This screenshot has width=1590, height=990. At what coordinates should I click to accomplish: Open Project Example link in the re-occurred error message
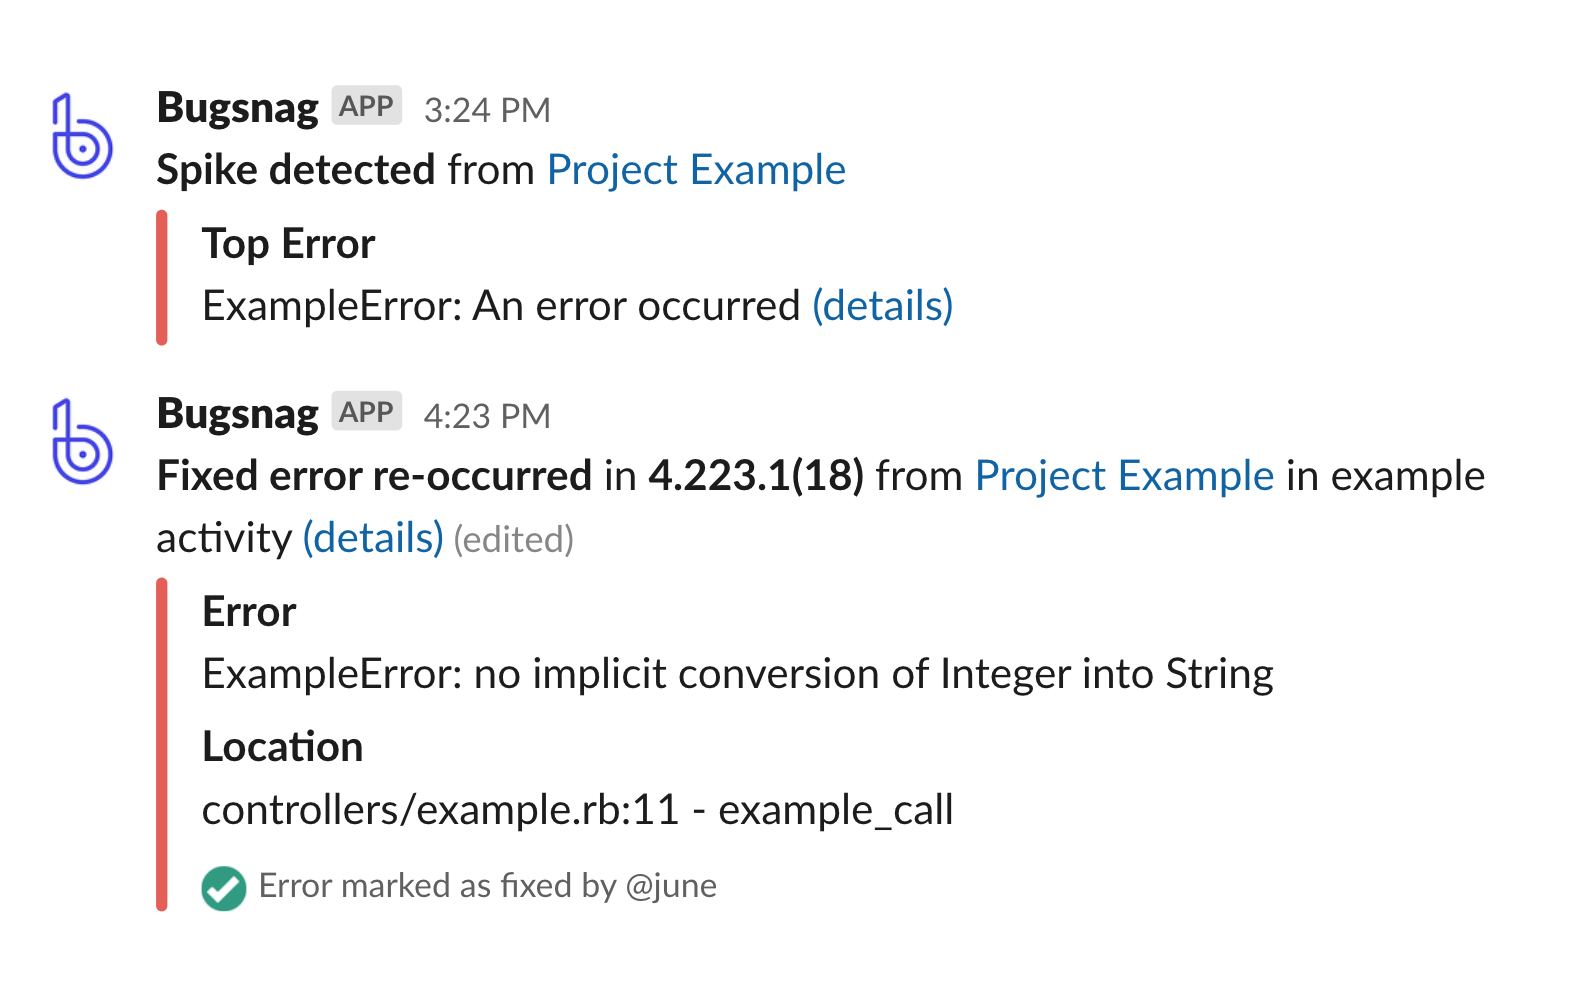point(1124,476)
